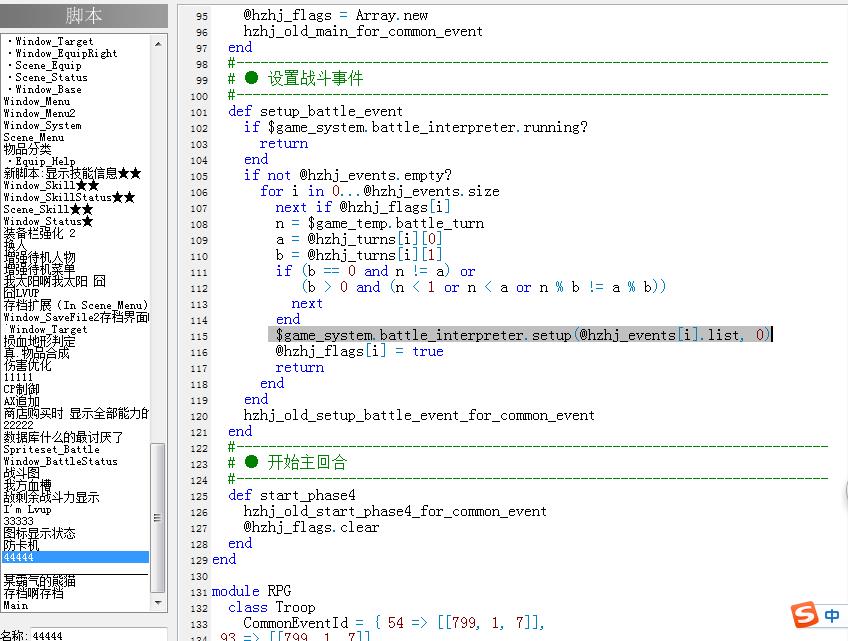Select the Scene_Status script

click(51, 77)
